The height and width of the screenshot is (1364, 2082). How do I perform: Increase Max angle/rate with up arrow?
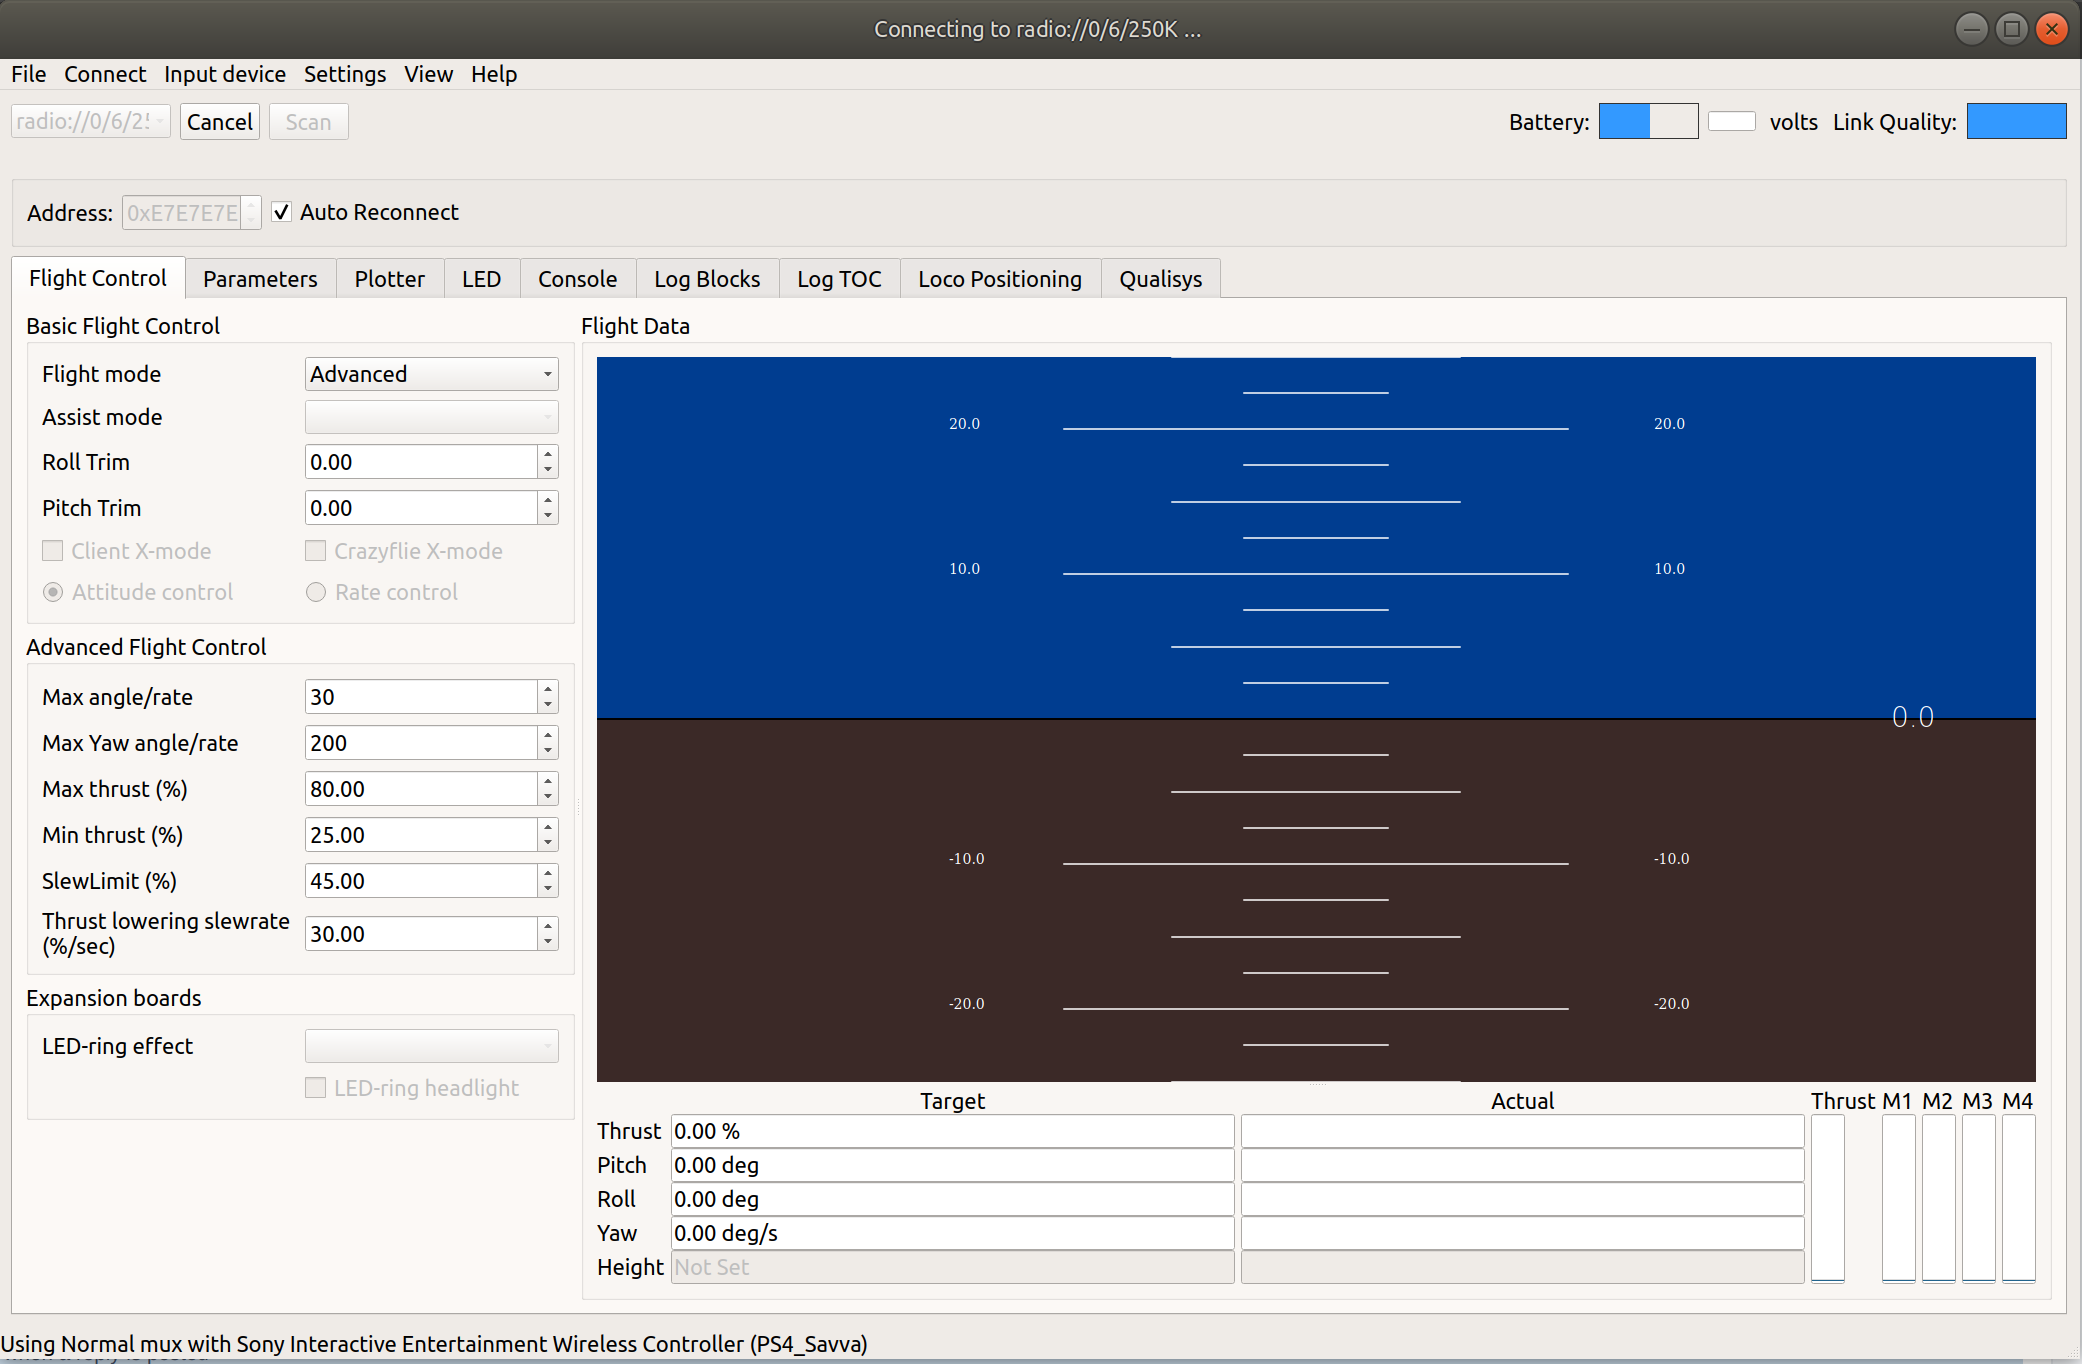[x=547, y=689]
